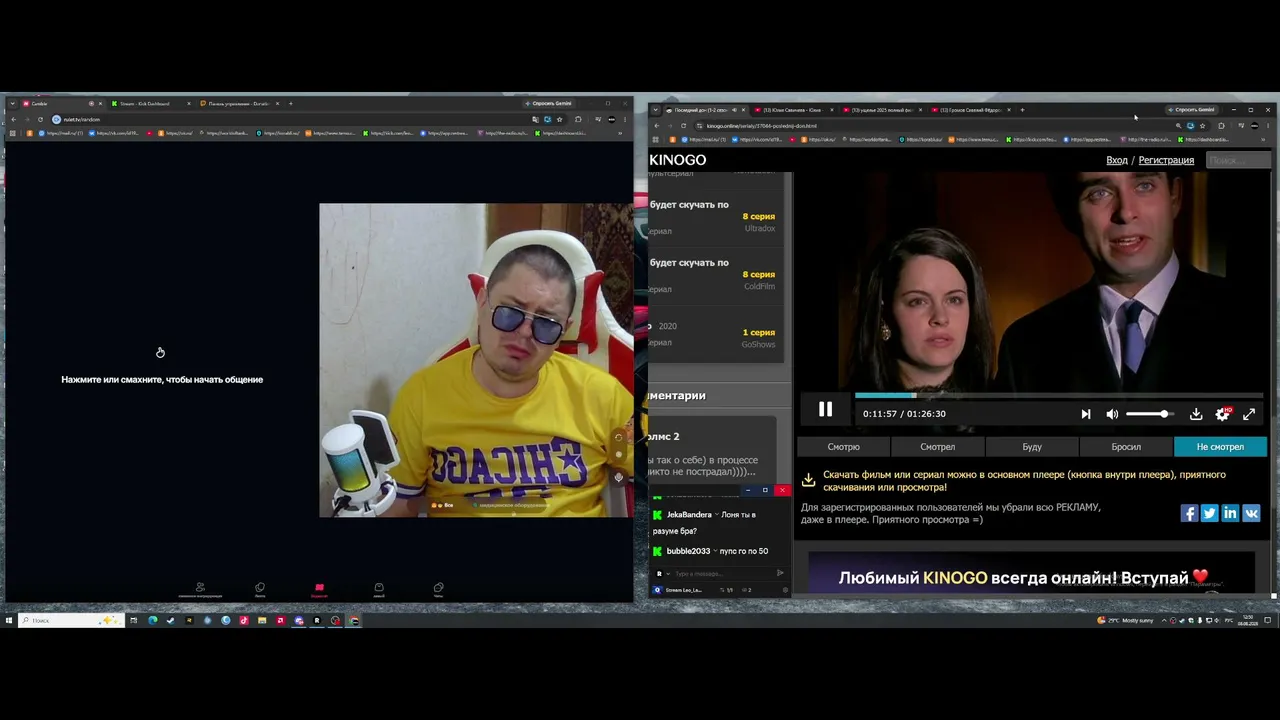Select the Видеочат section in ruletka
Image resolution: width=1280 pixels, height=720 pixels.
pyautogui.click(x=319, y=590)
